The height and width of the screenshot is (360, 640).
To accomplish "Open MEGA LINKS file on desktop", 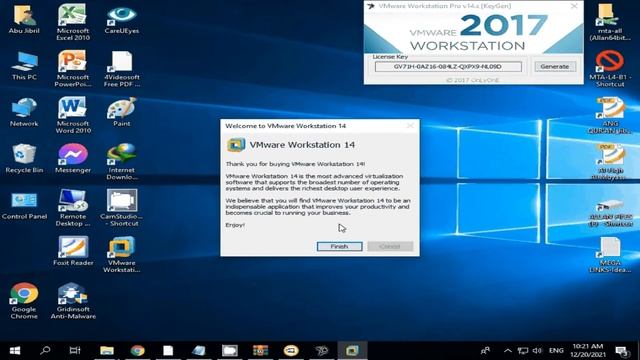I will click(610, 255).
